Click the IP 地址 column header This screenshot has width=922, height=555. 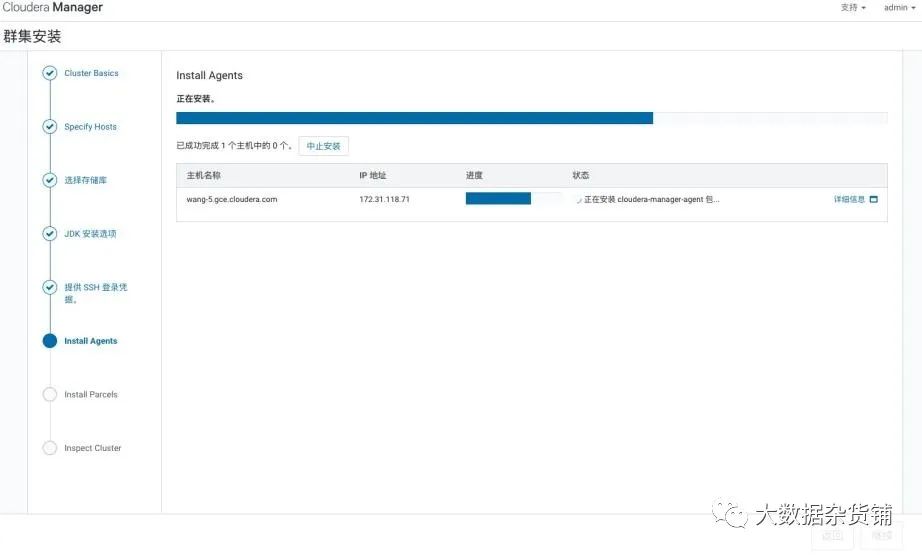coord(373,175)
